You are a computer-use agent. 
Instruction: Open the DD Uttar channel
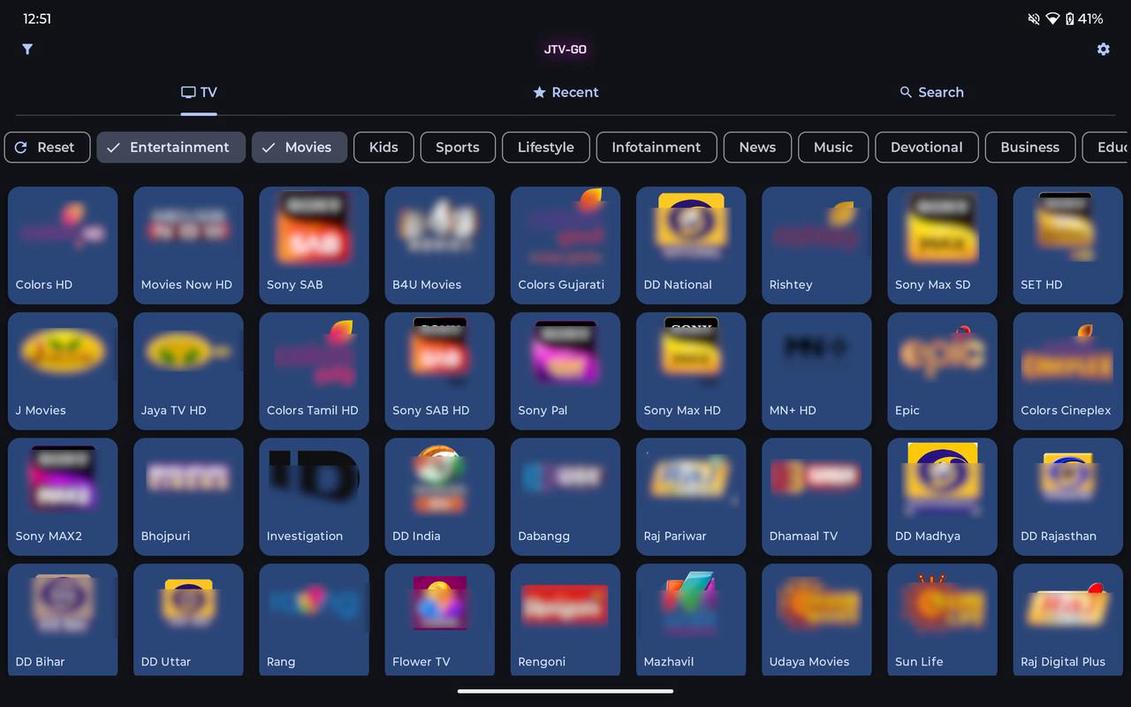(188, 620)
